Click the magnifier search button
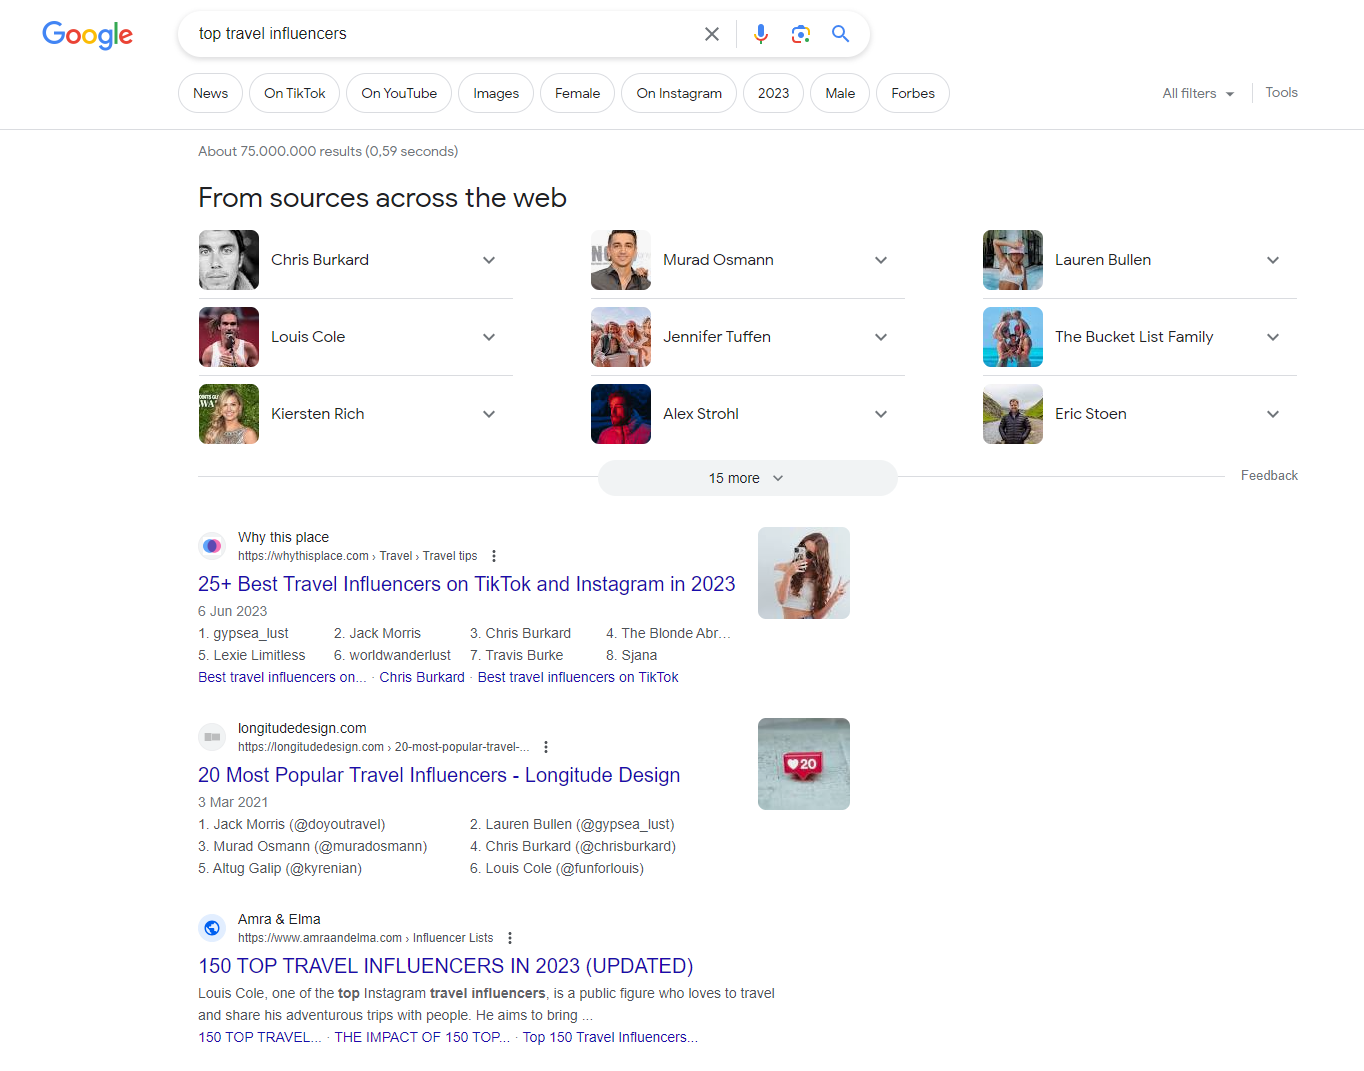 841,34
